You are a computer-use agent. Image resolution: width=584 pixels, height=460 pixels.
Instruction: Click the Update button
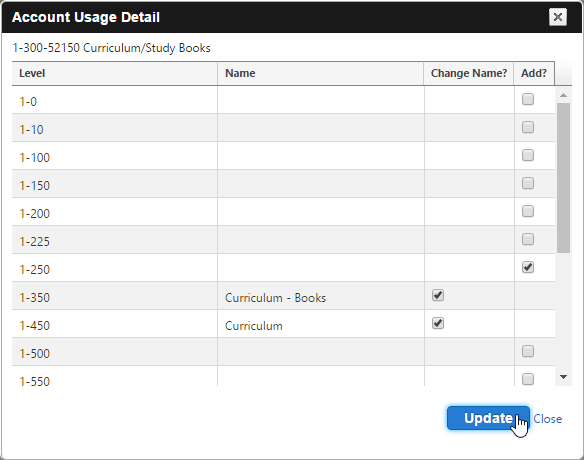point(488,418)
